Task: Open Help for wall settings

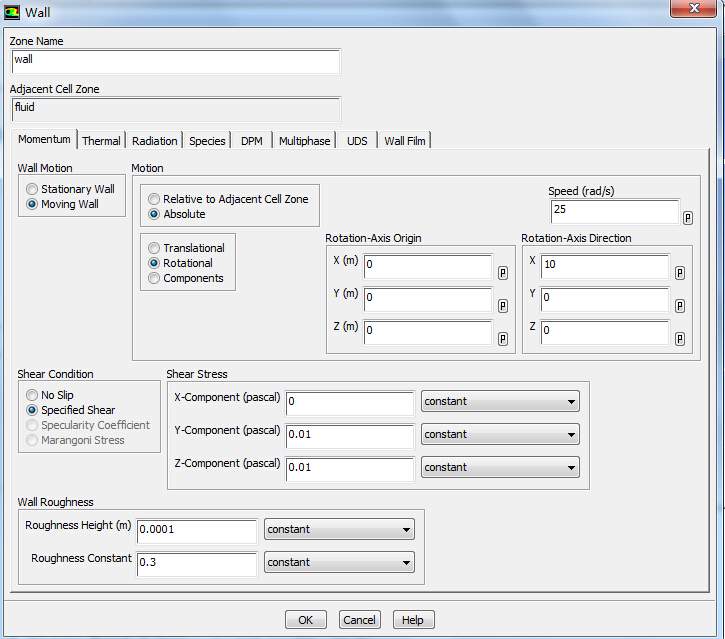Action: [x=413, y=620]
